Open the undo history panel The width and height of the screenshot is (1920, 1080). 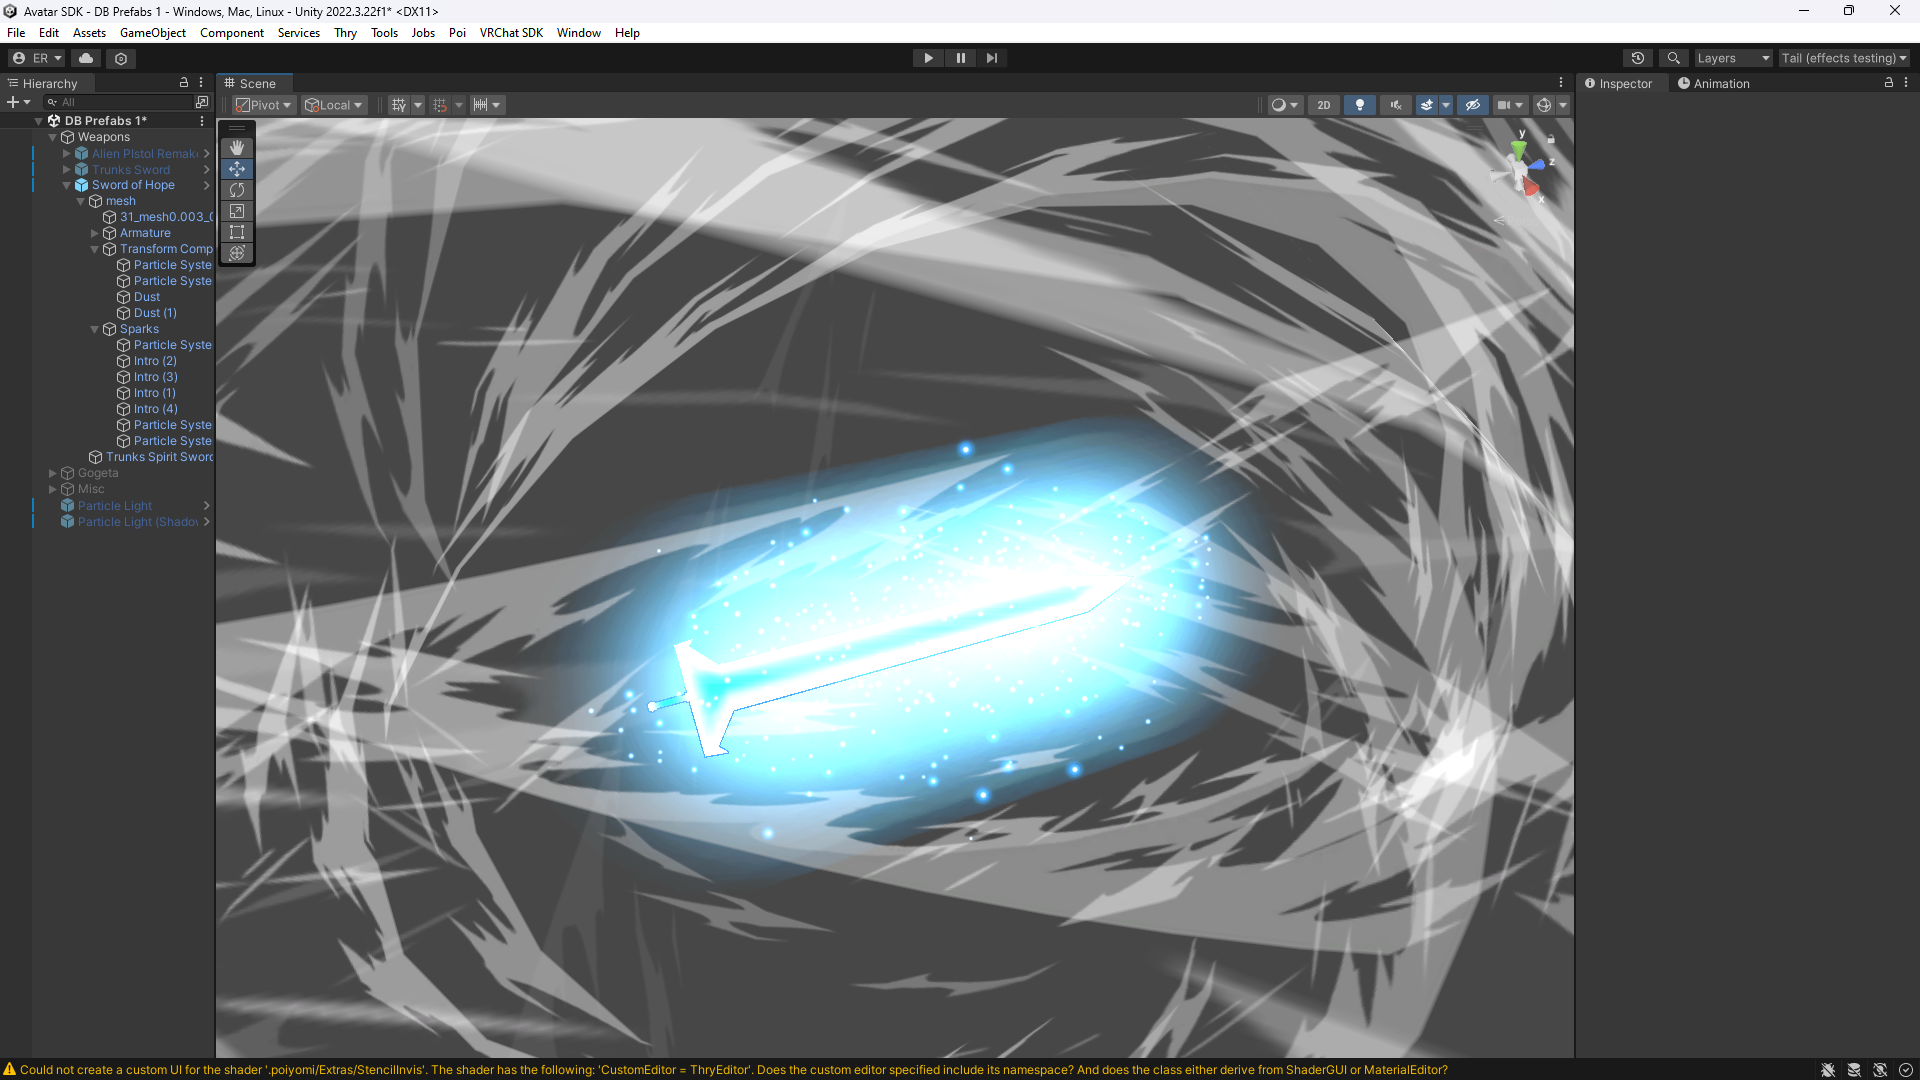1638,58
